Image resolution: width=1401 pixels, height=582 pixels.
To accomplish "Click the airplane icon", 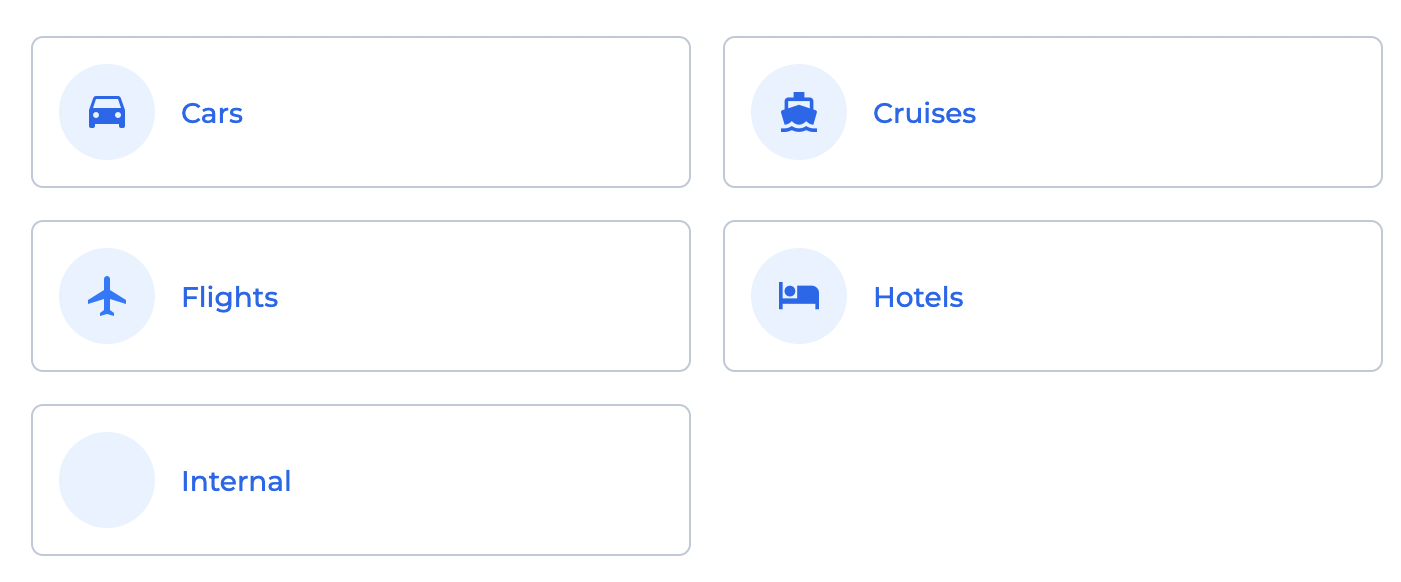I will [x=107, y=296].
